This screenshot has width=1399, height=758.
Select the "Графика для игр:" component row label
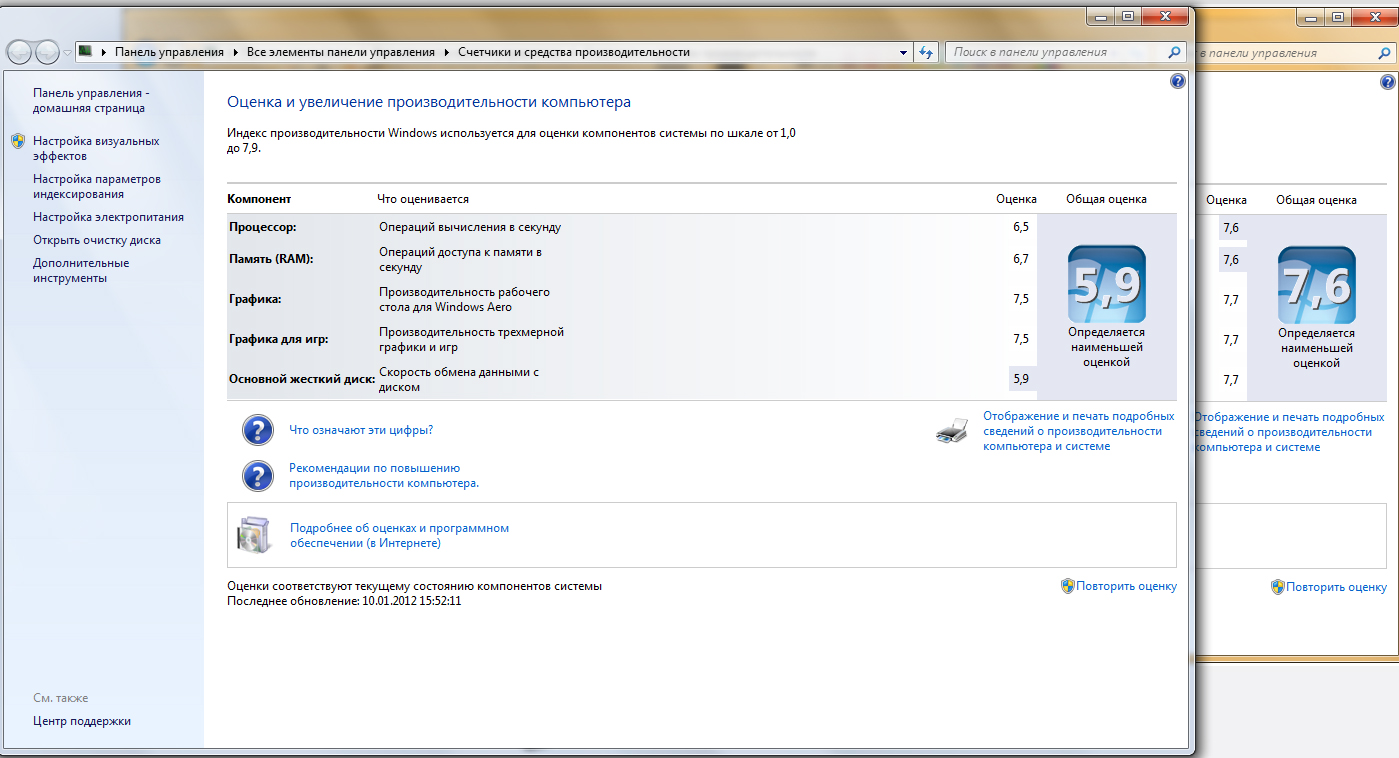click(x=278, y=339)
